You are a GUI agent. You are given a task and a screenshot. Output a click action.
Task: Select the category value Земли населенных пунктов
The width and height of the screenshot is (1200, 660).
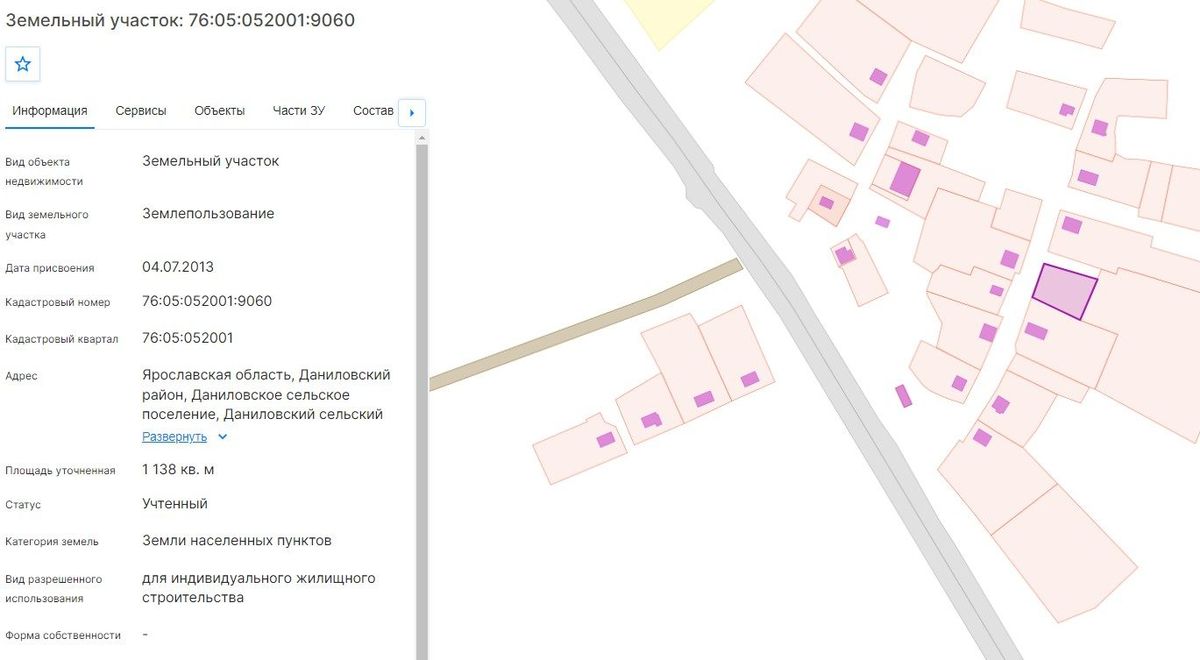pyautogui.click(x=237, y=541)
